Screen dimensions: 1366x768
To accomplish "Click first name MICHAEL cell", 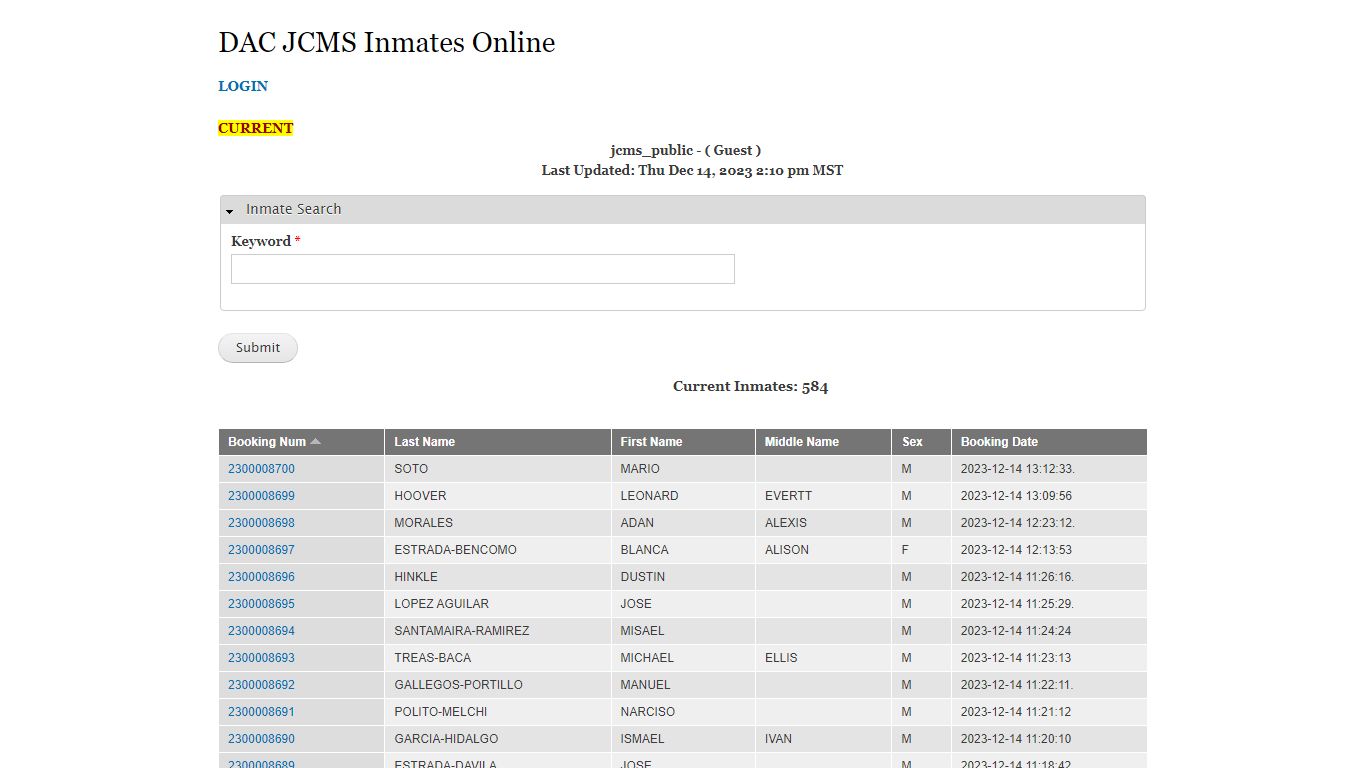I will [683, 658].
